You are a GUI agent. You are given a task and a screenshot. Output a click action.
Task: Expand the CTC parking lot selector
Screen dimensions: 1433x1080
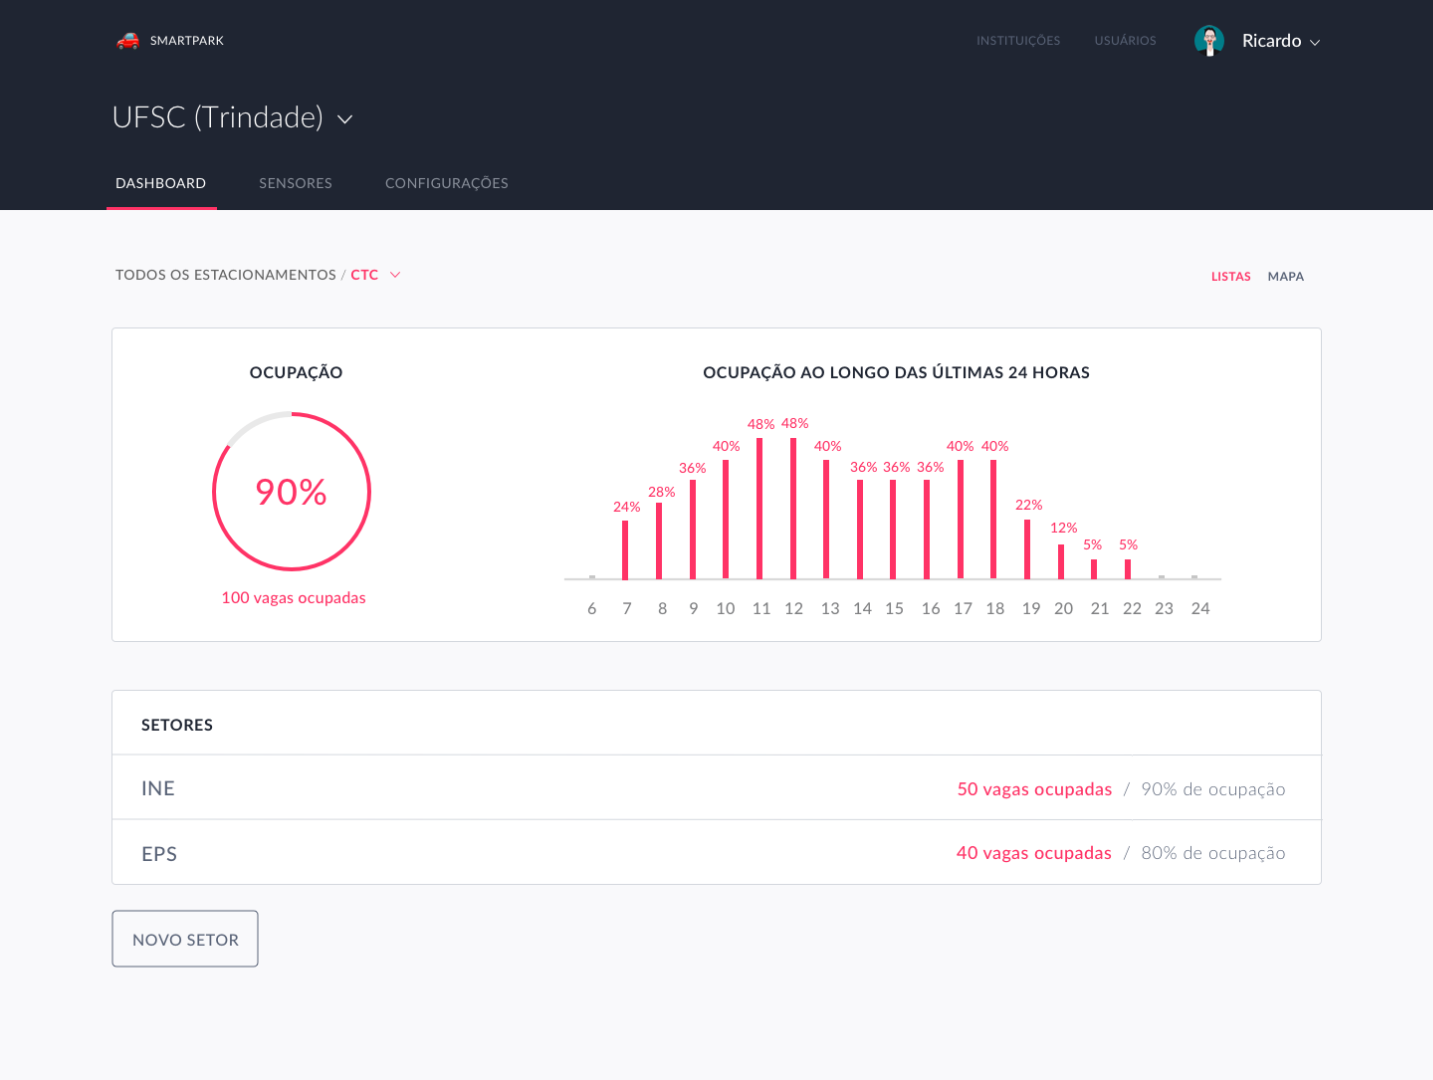click(395, 275)
